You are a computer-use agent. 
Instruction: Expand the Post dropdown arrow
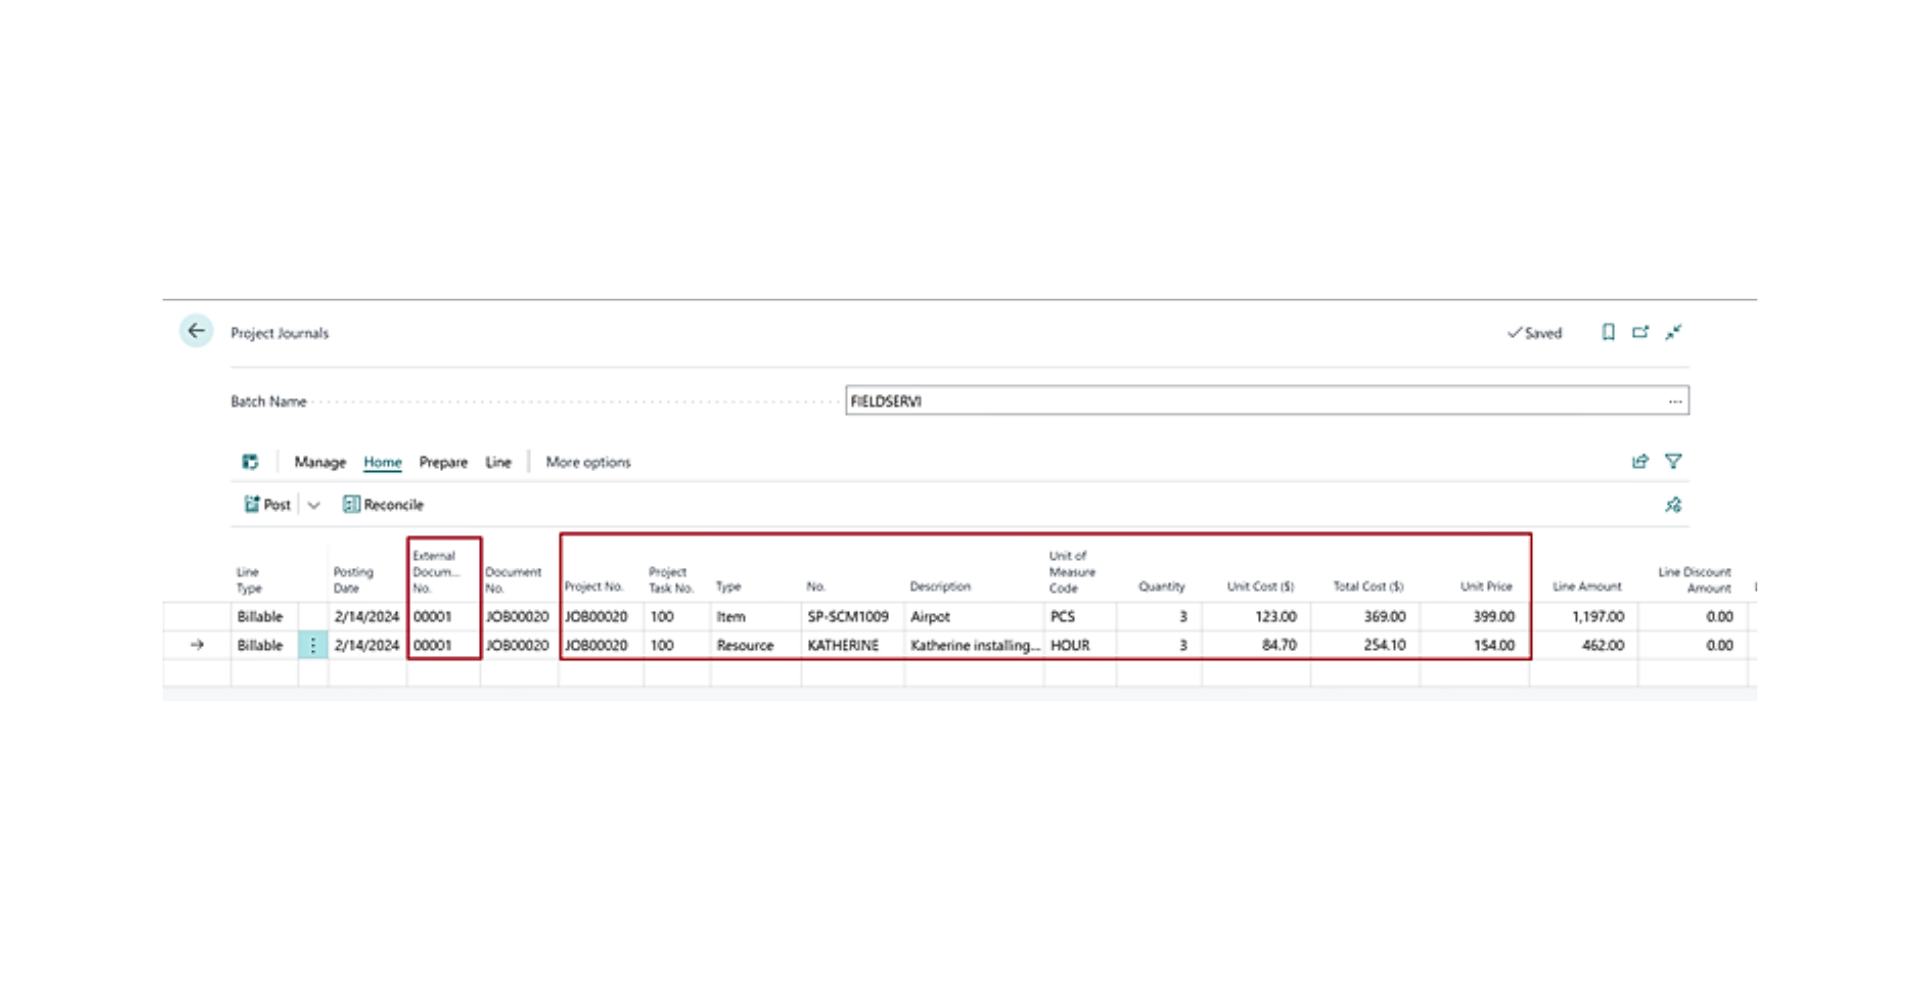point(314,505)
